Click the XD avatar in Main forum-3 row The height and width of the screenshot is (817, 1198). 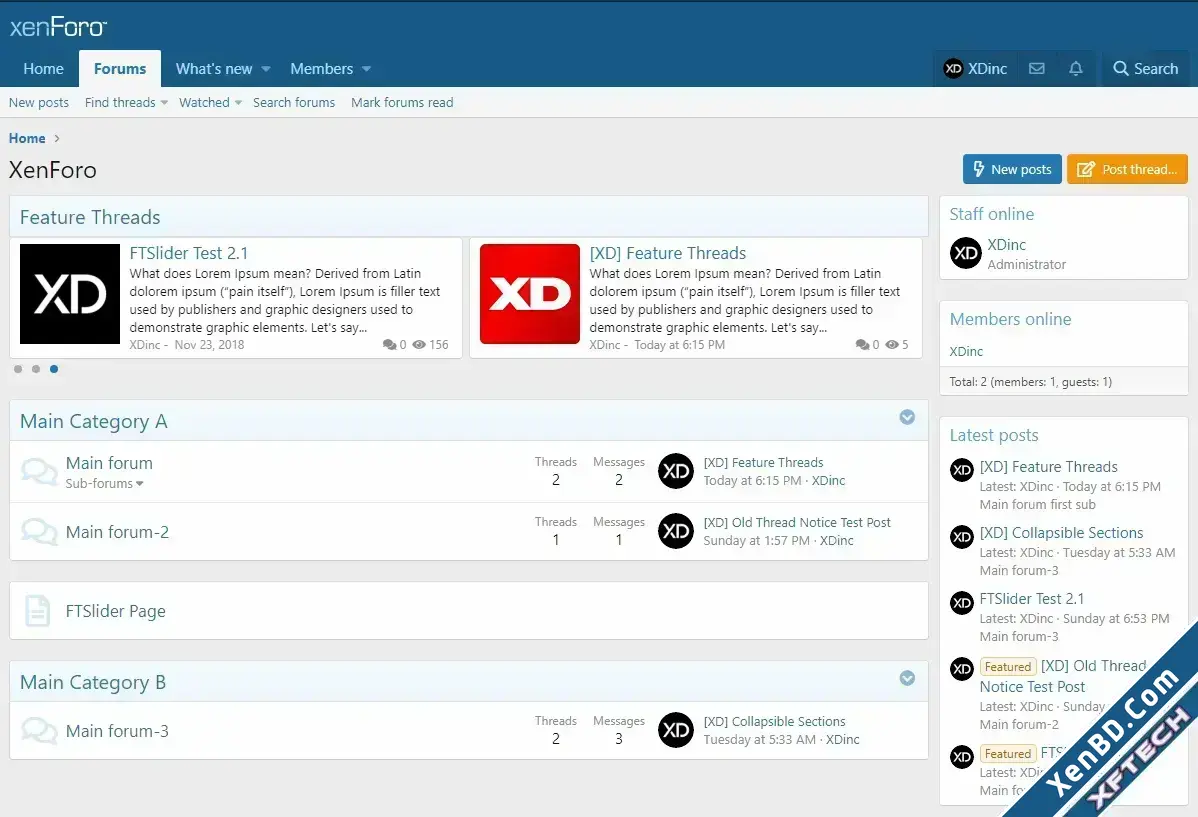[675, 731]
